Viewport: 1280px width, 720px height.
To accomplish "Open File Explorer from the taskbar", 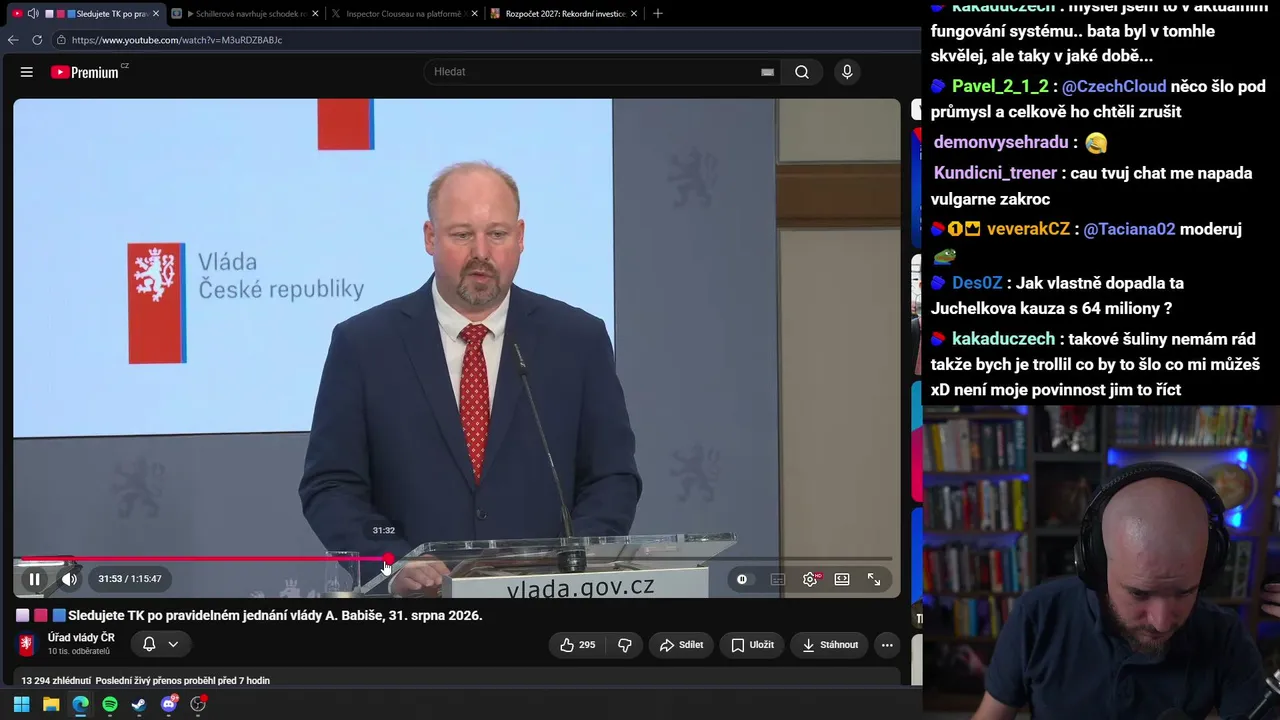I will click(51, 704).
